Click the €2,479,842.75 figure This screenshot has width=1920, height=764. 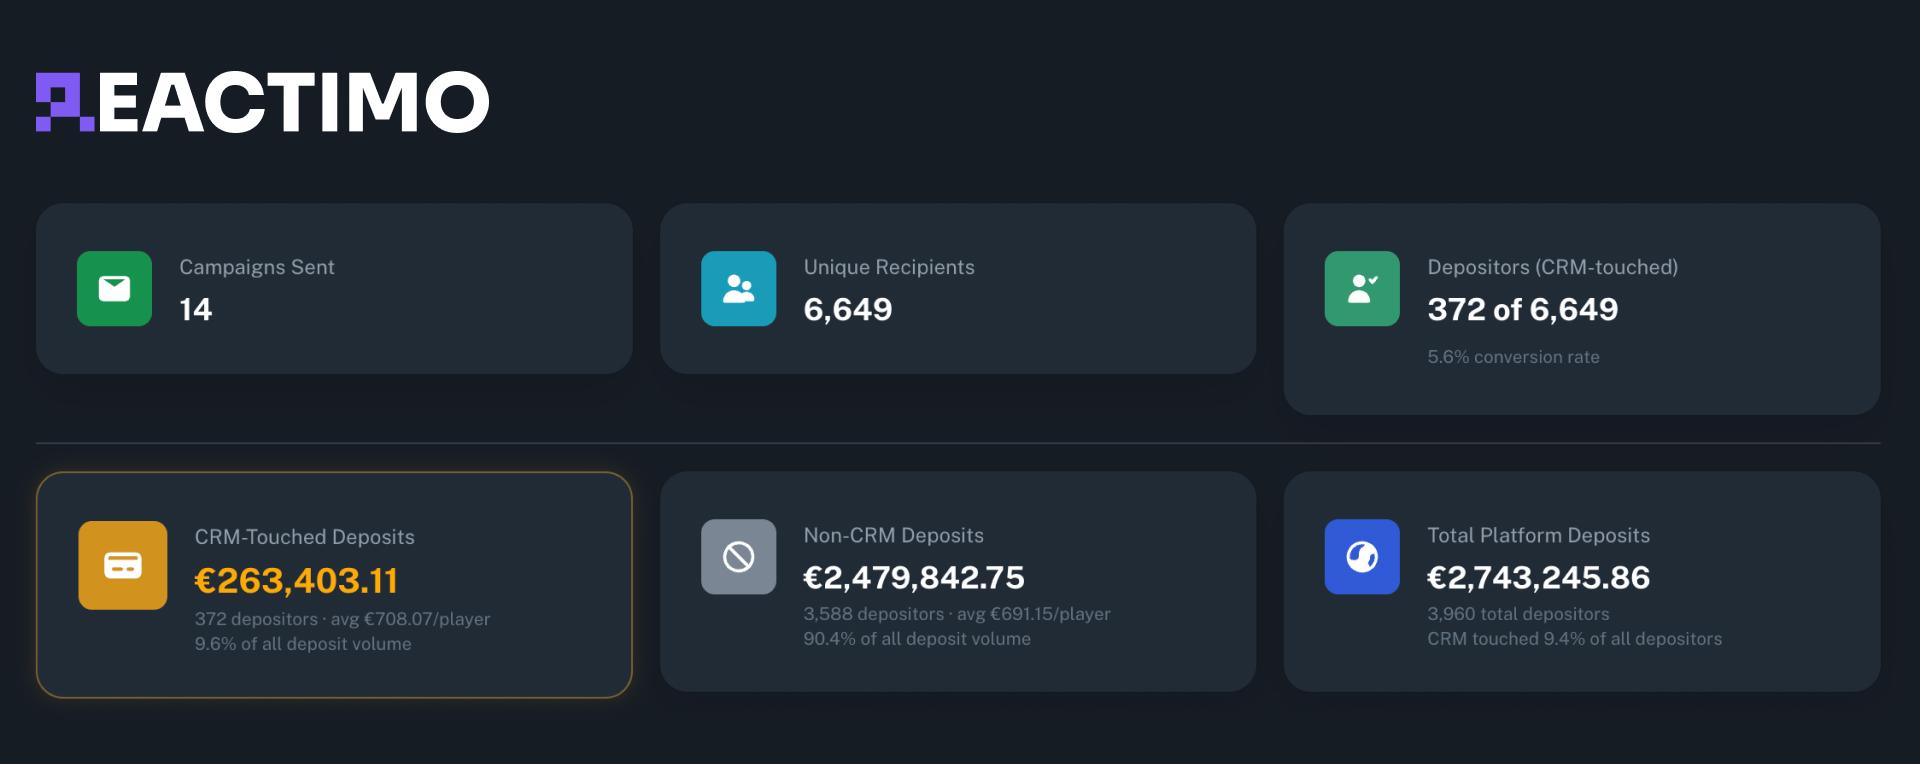coord(915,577)
